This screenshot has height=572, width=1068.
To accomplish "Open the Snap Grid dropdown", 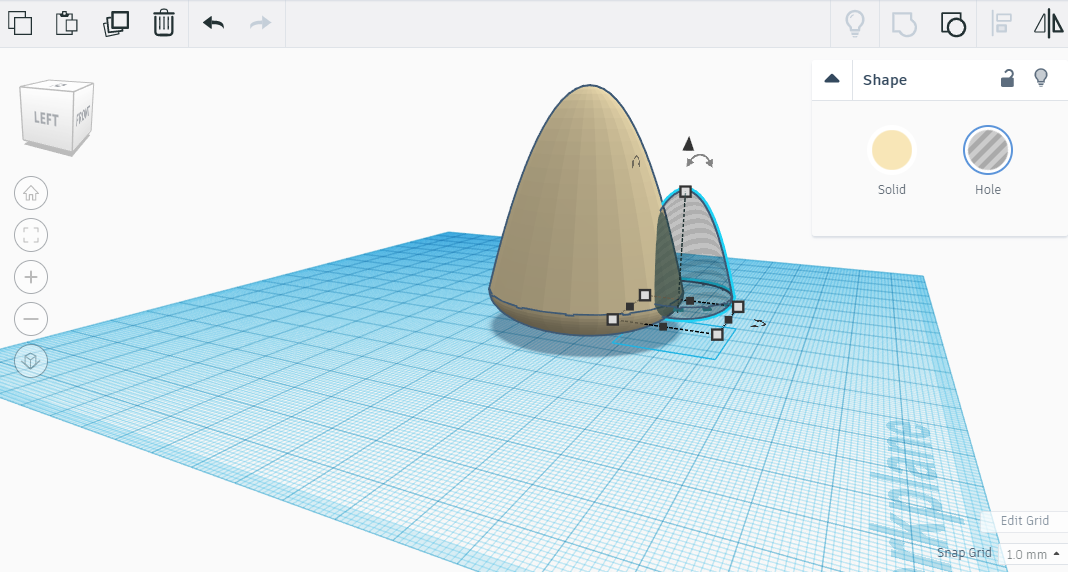I will [x=1033, y=554].
